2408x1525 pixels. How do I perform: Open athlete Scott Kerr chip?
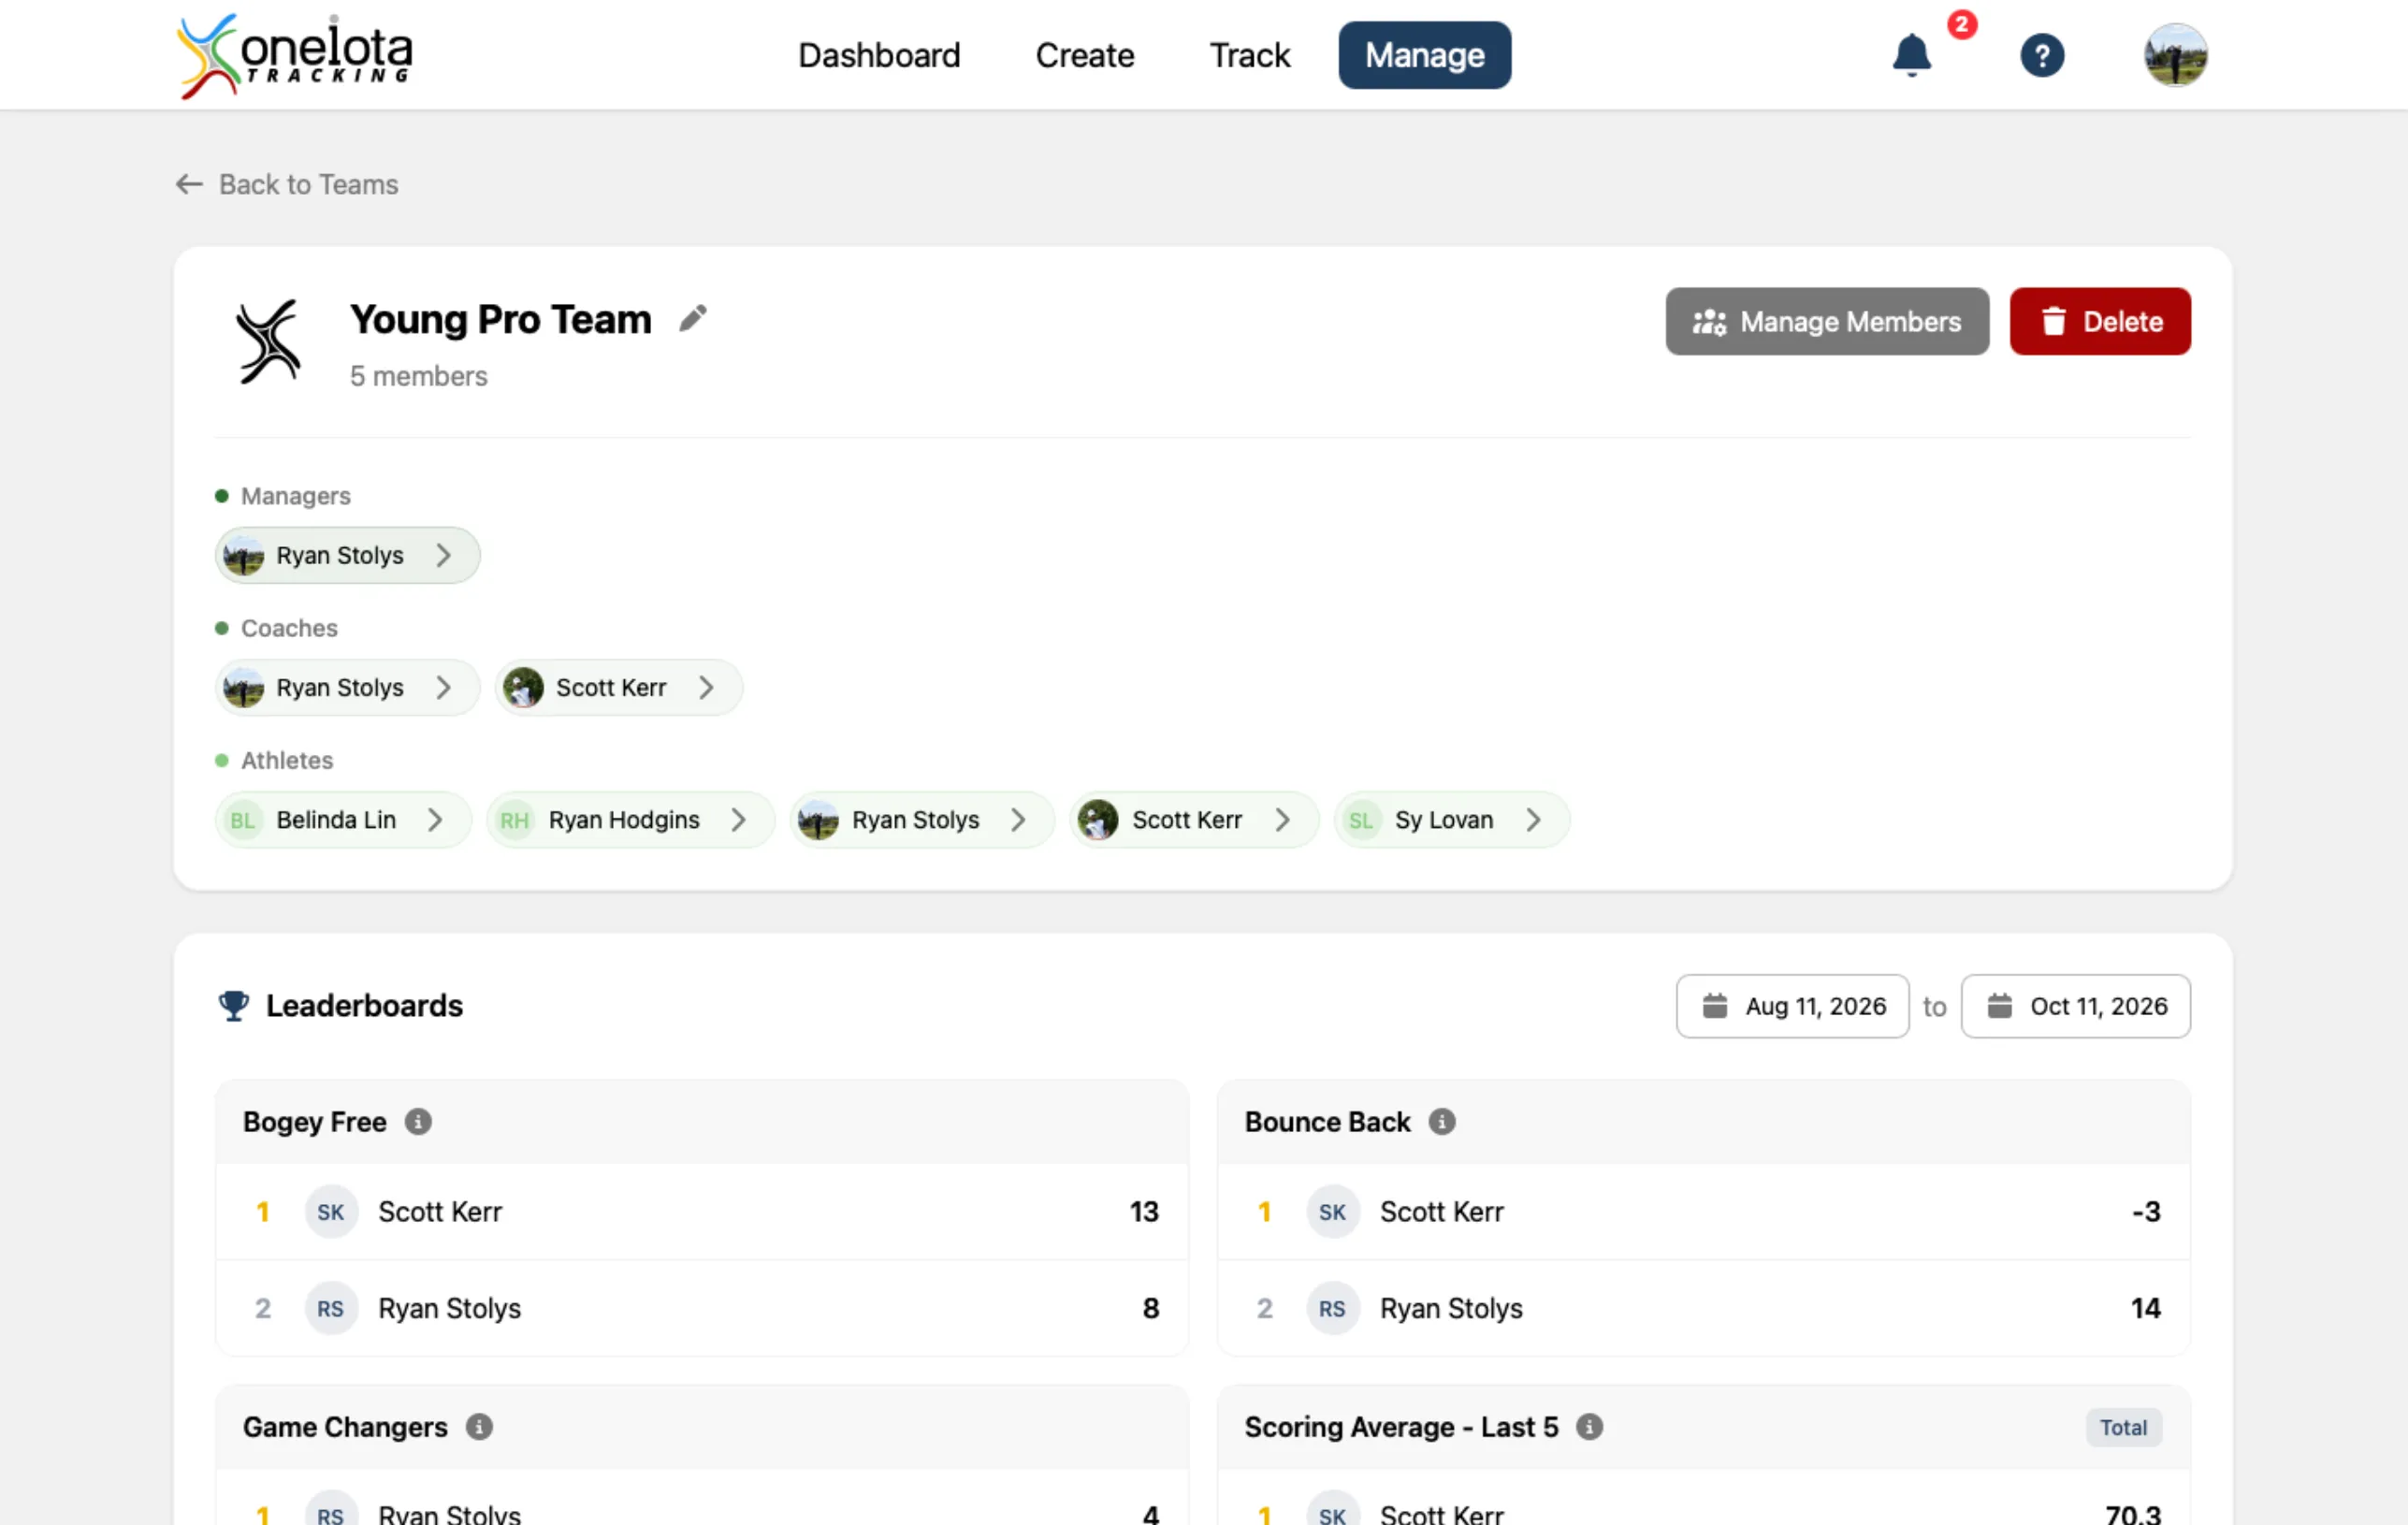click(1194, 820)
